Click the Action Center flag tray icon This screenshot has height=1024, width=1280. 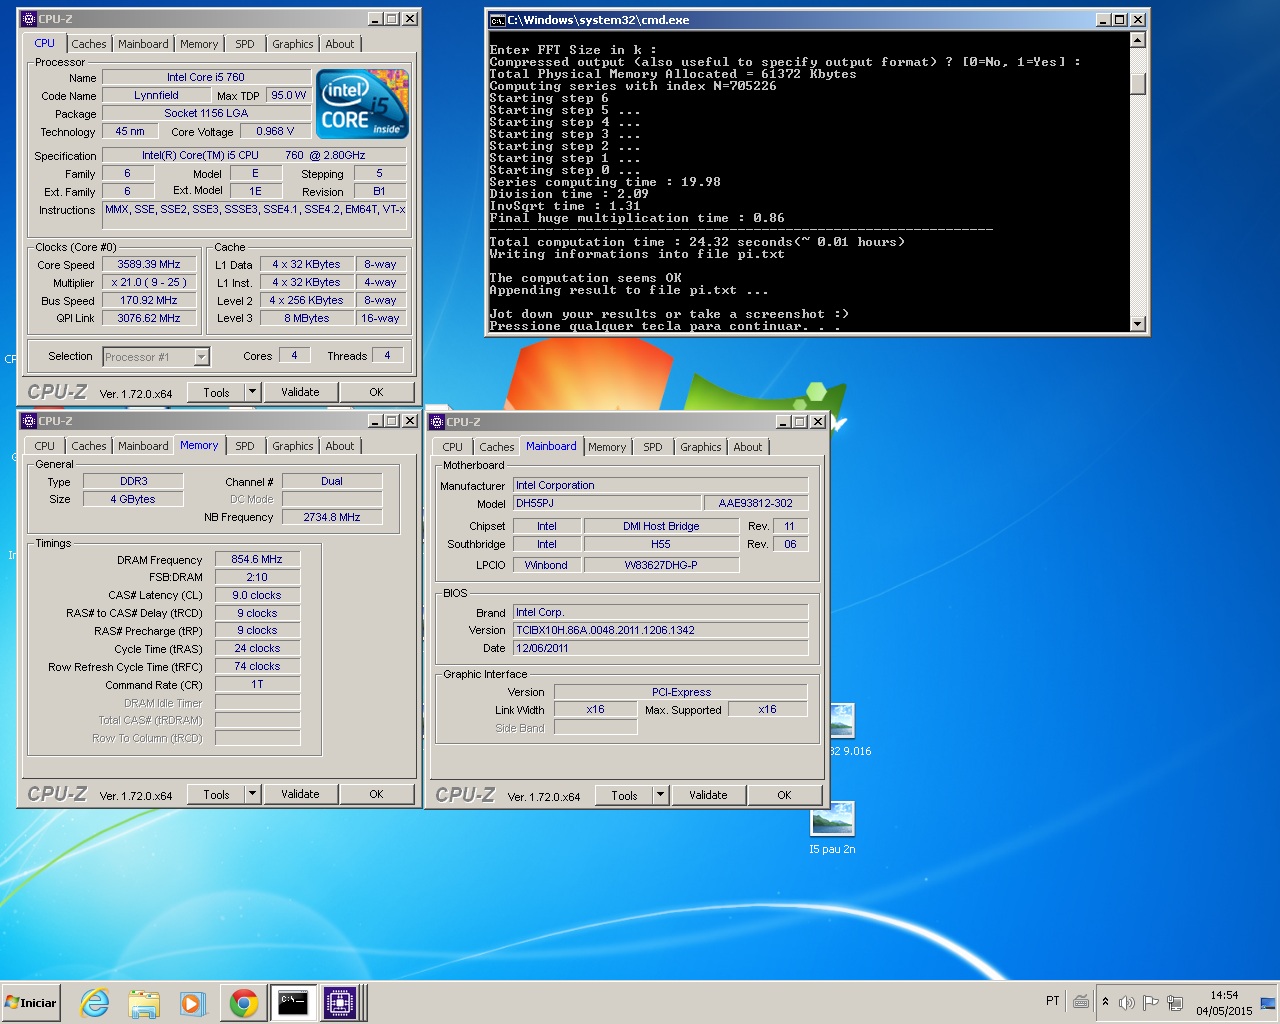(1150, 1002)
